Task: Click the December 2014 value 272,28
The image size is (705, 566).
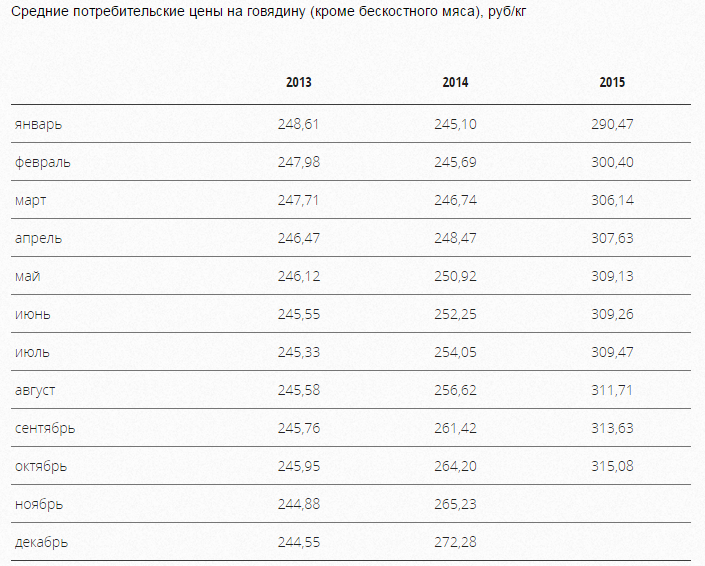Action: point(455,542)
